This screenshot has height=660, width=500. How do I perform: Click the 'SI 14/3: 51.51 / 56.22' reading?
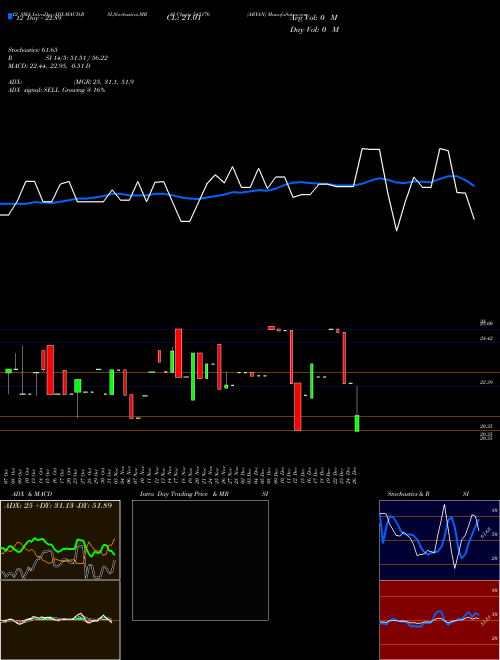click(x=77, y=58)
